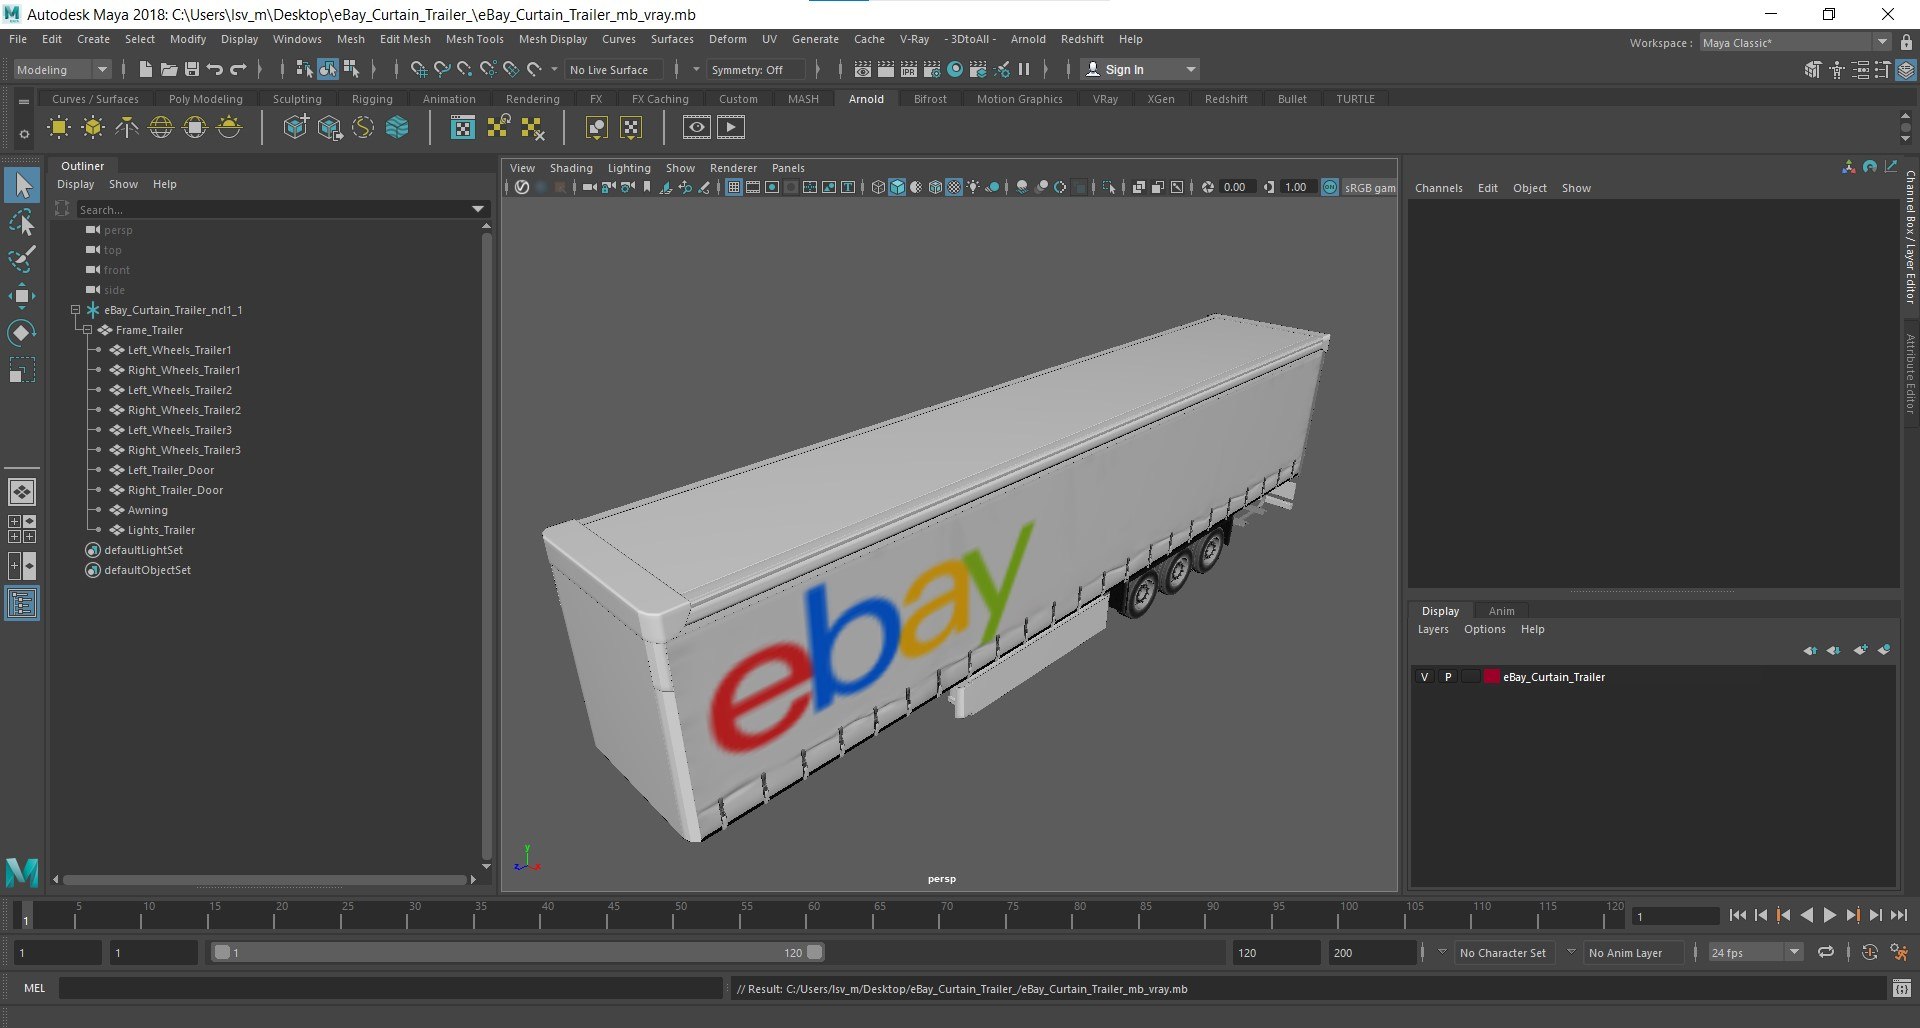Click the red color swatch of eBay_Curtain_Trailer layer
The height and width of the screenshot is (1028, 1920).
point(1492,677)
